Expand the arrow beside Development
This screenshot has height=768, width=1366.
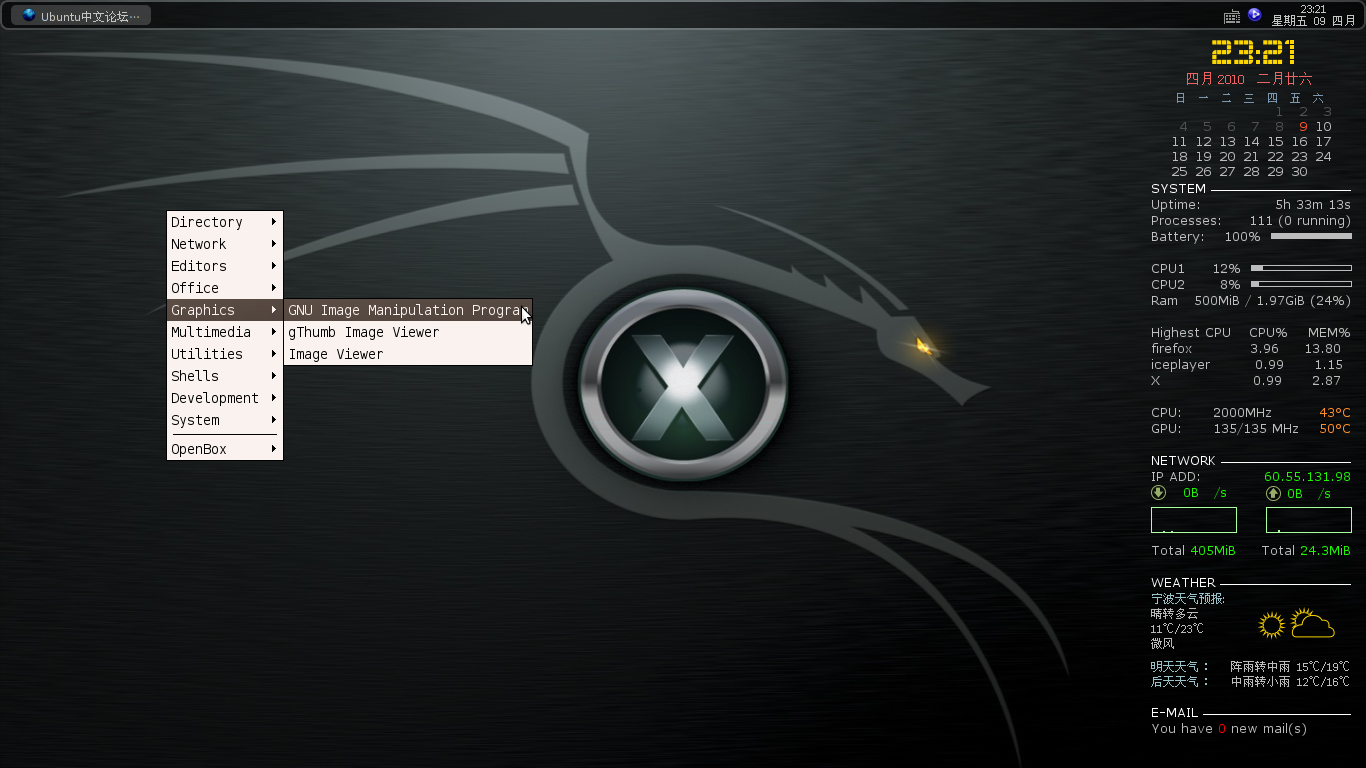pos(273,398)
